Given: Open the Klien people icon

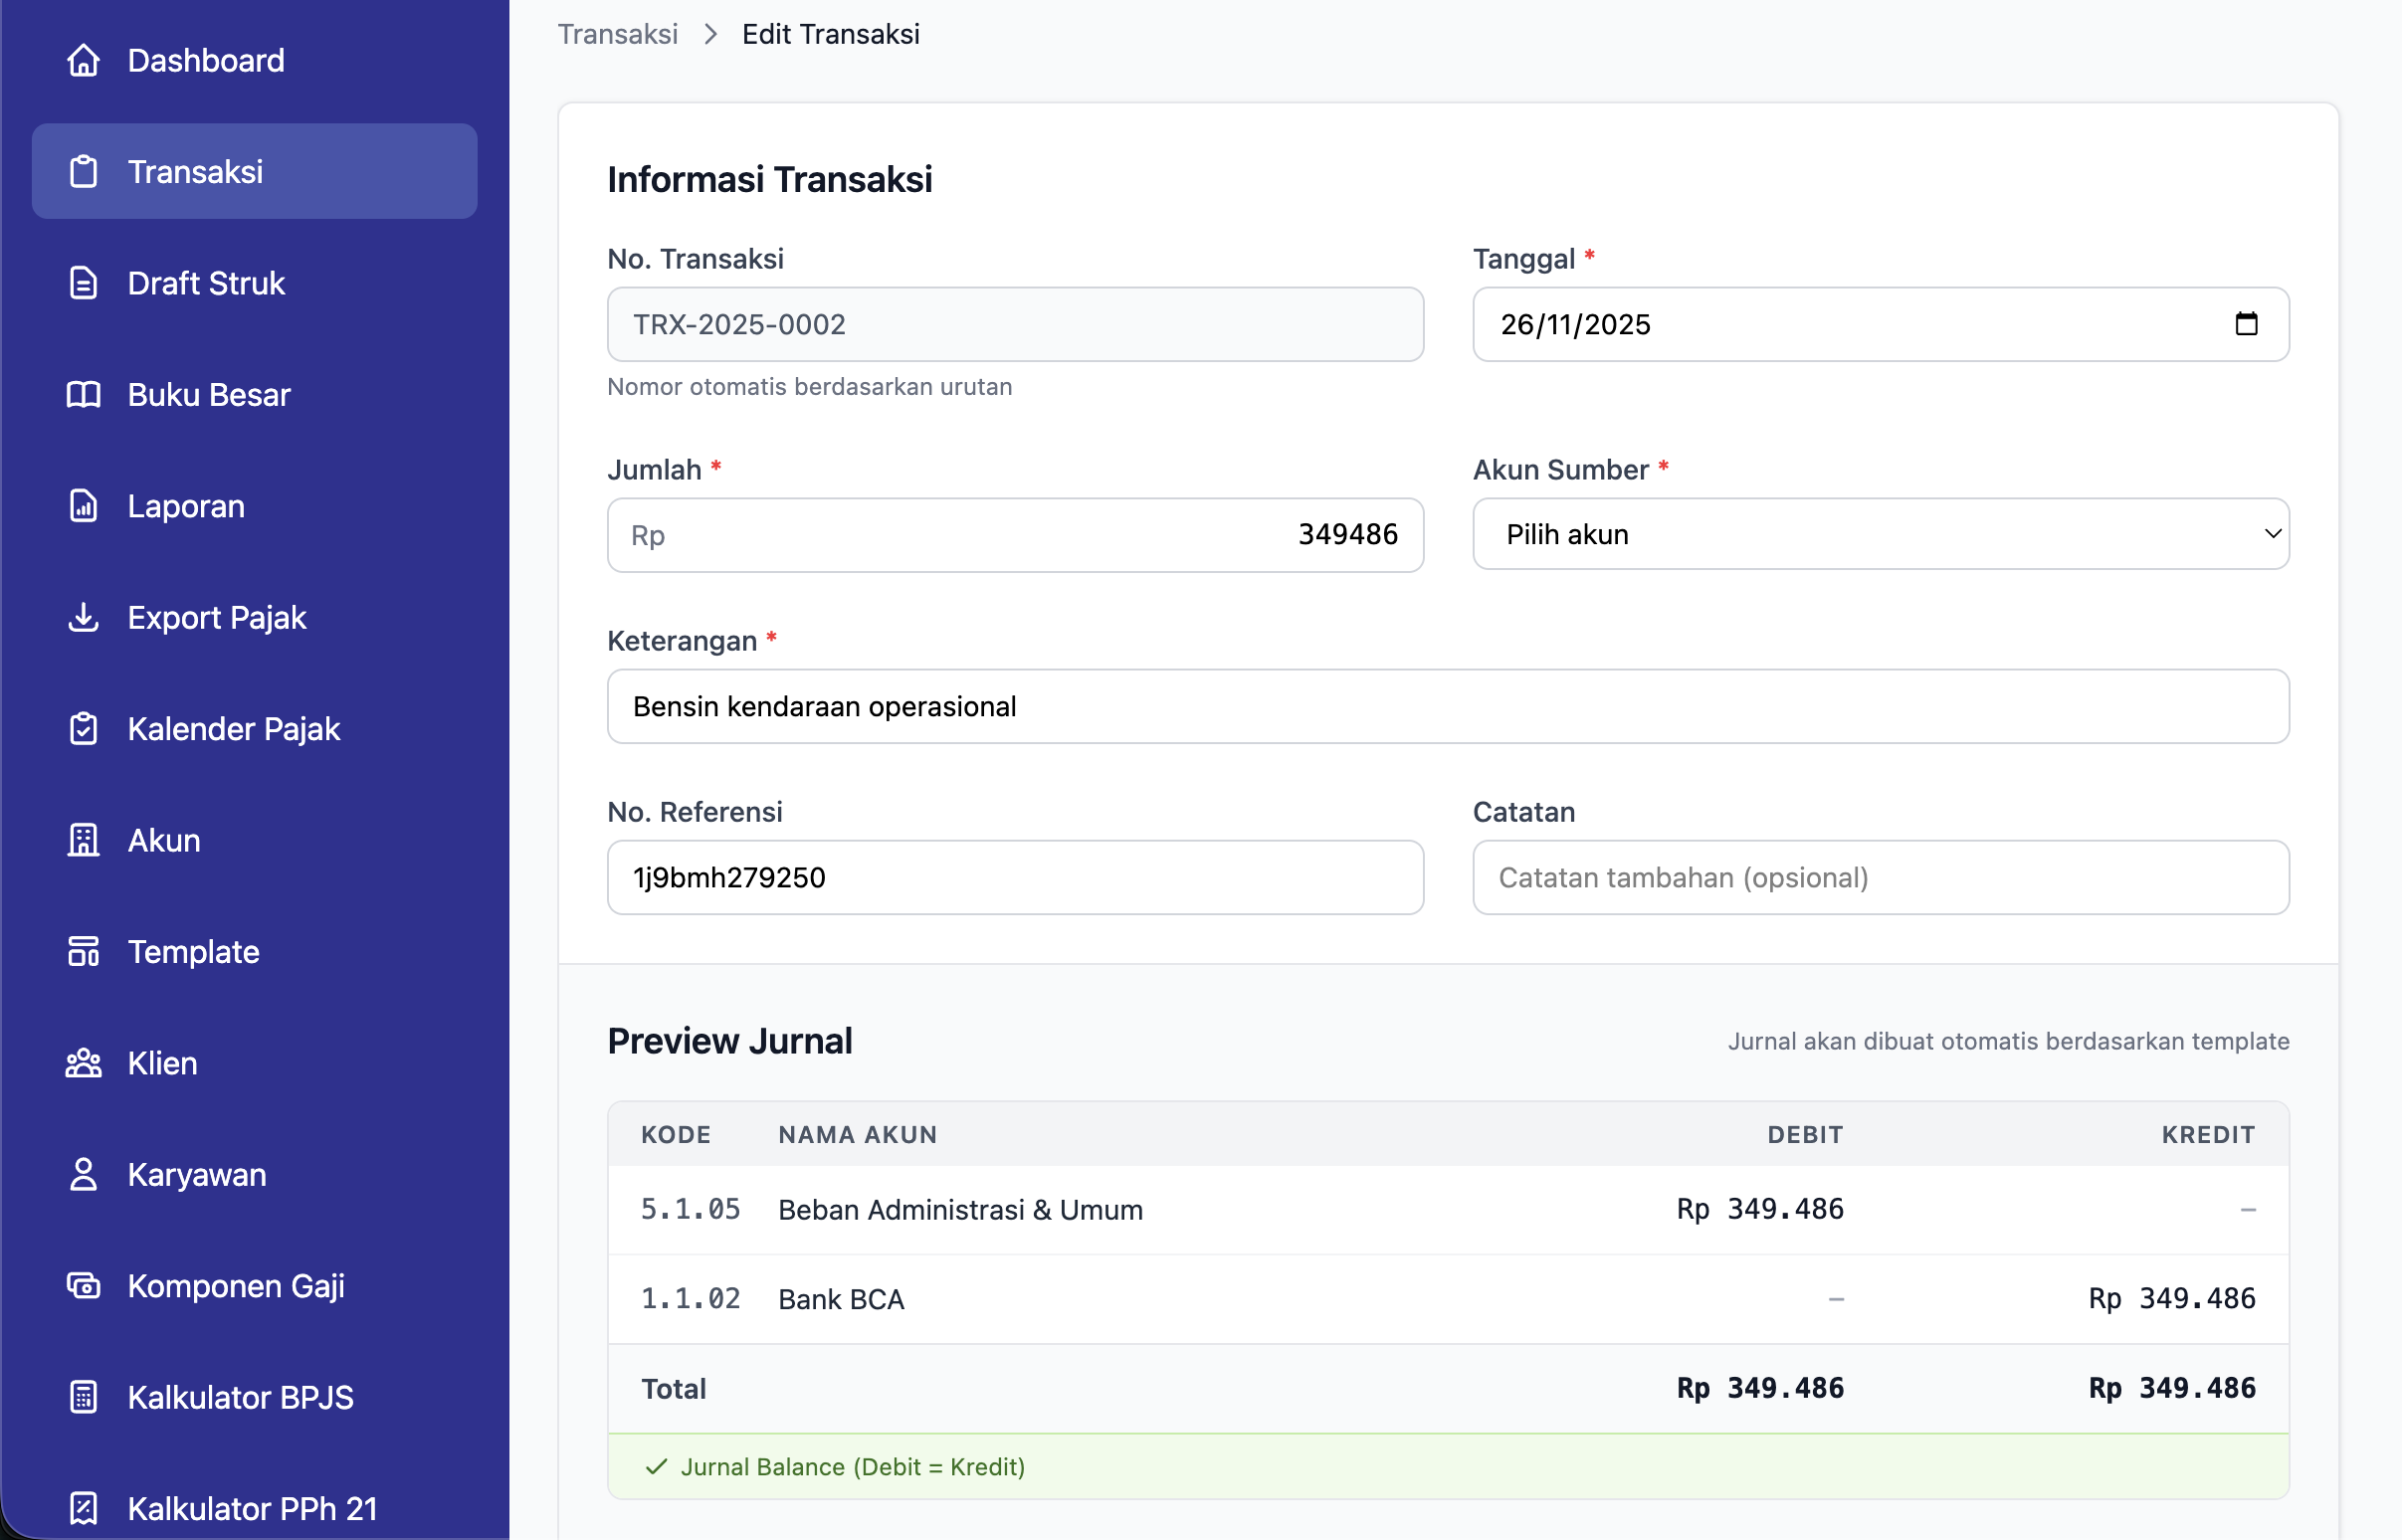Looking at the screenshot, I should point(83,1063).
